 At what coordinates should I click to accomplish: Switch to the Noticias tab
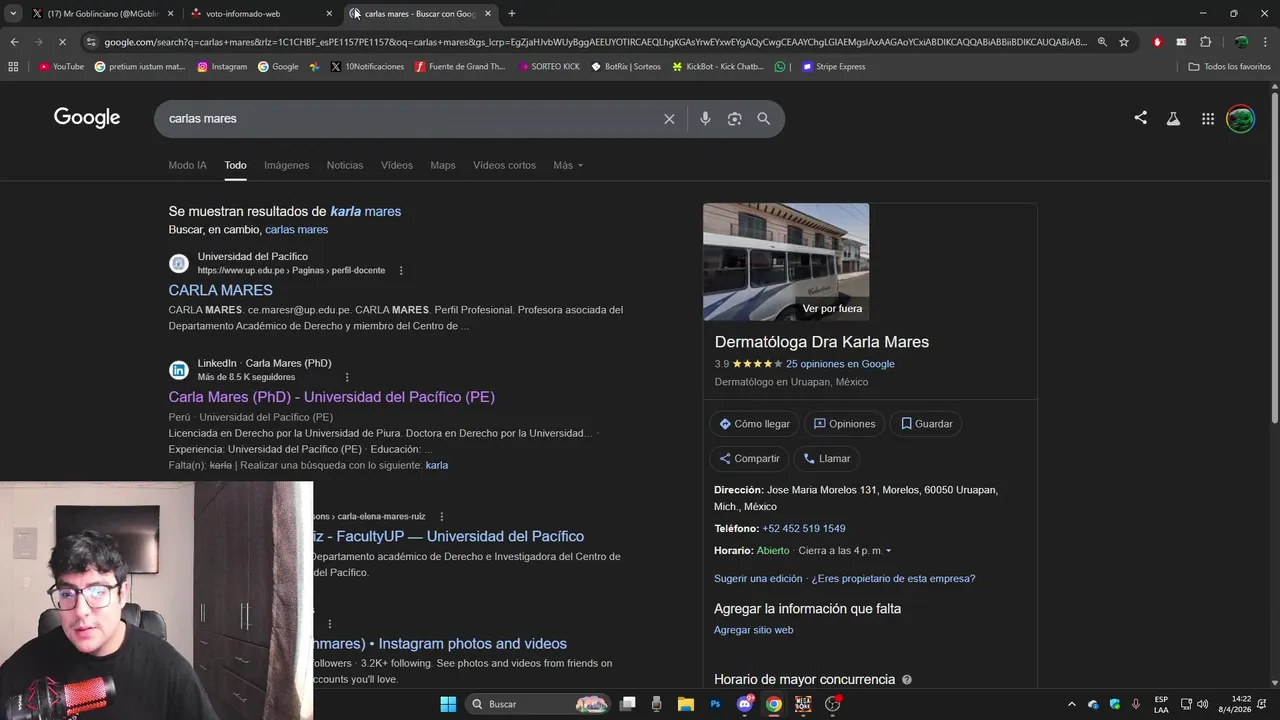click(345, 165)
